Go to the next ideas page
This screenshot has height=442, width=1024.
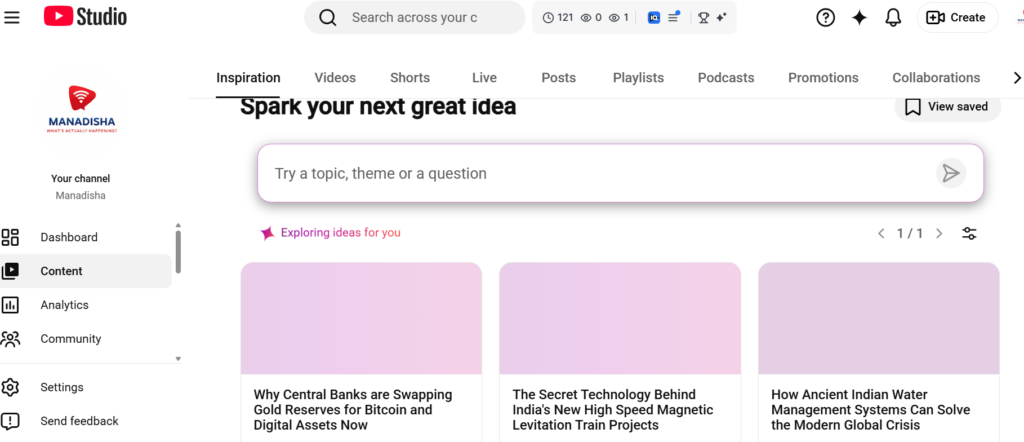coord(939,234)
